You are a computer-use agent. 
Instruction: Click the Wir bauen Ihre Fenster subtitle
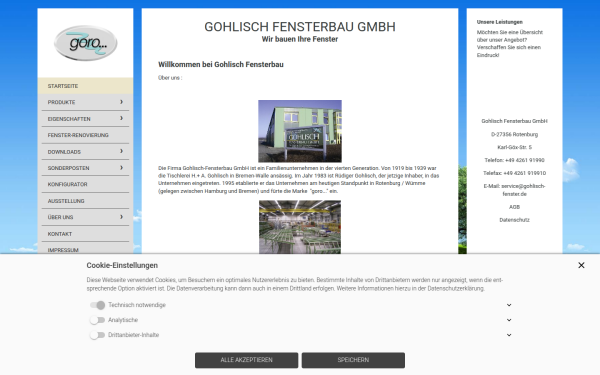(x=300, y=39)
